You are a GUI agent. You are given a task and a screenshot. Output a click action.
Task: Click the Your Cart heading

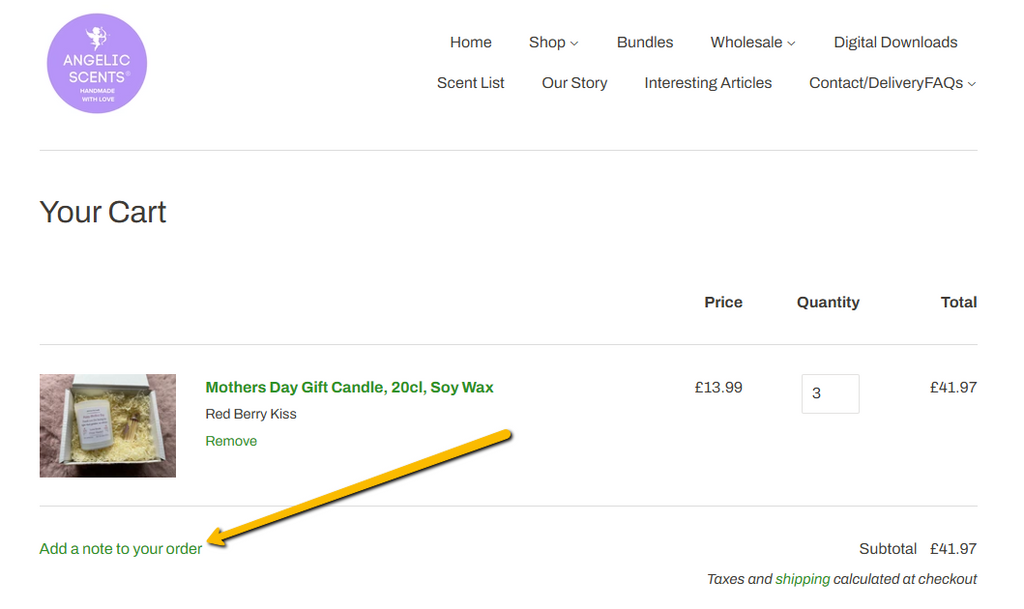(103, 212)
